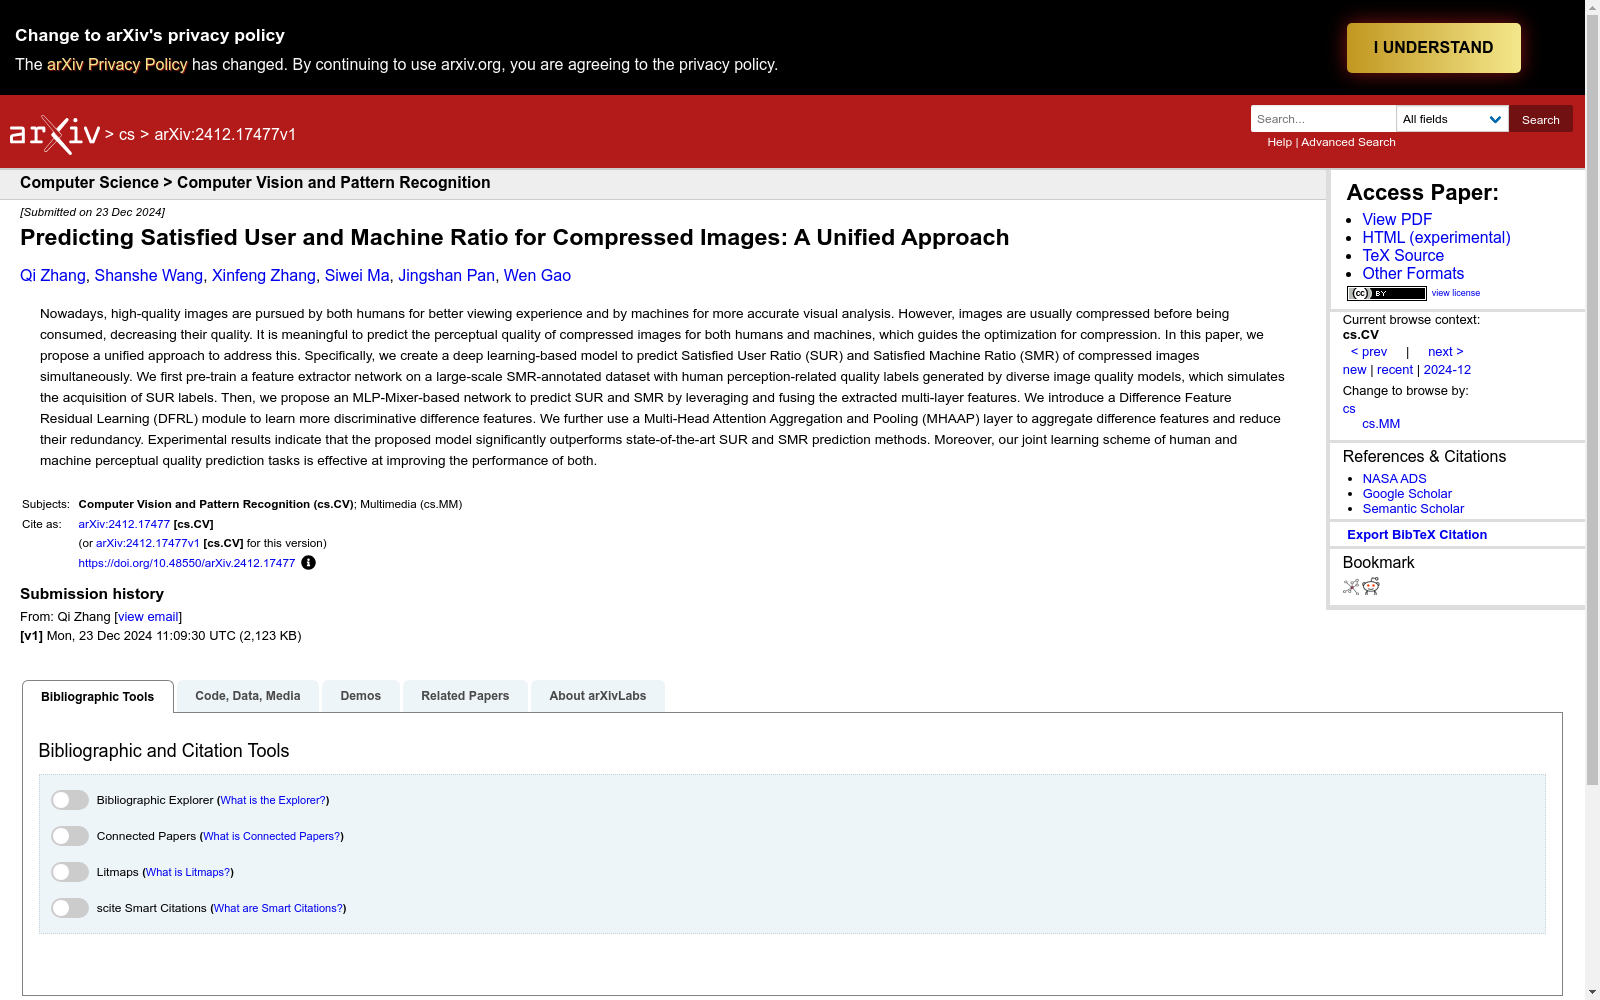Click cs breadcrumb in header

tap(127, 135)
